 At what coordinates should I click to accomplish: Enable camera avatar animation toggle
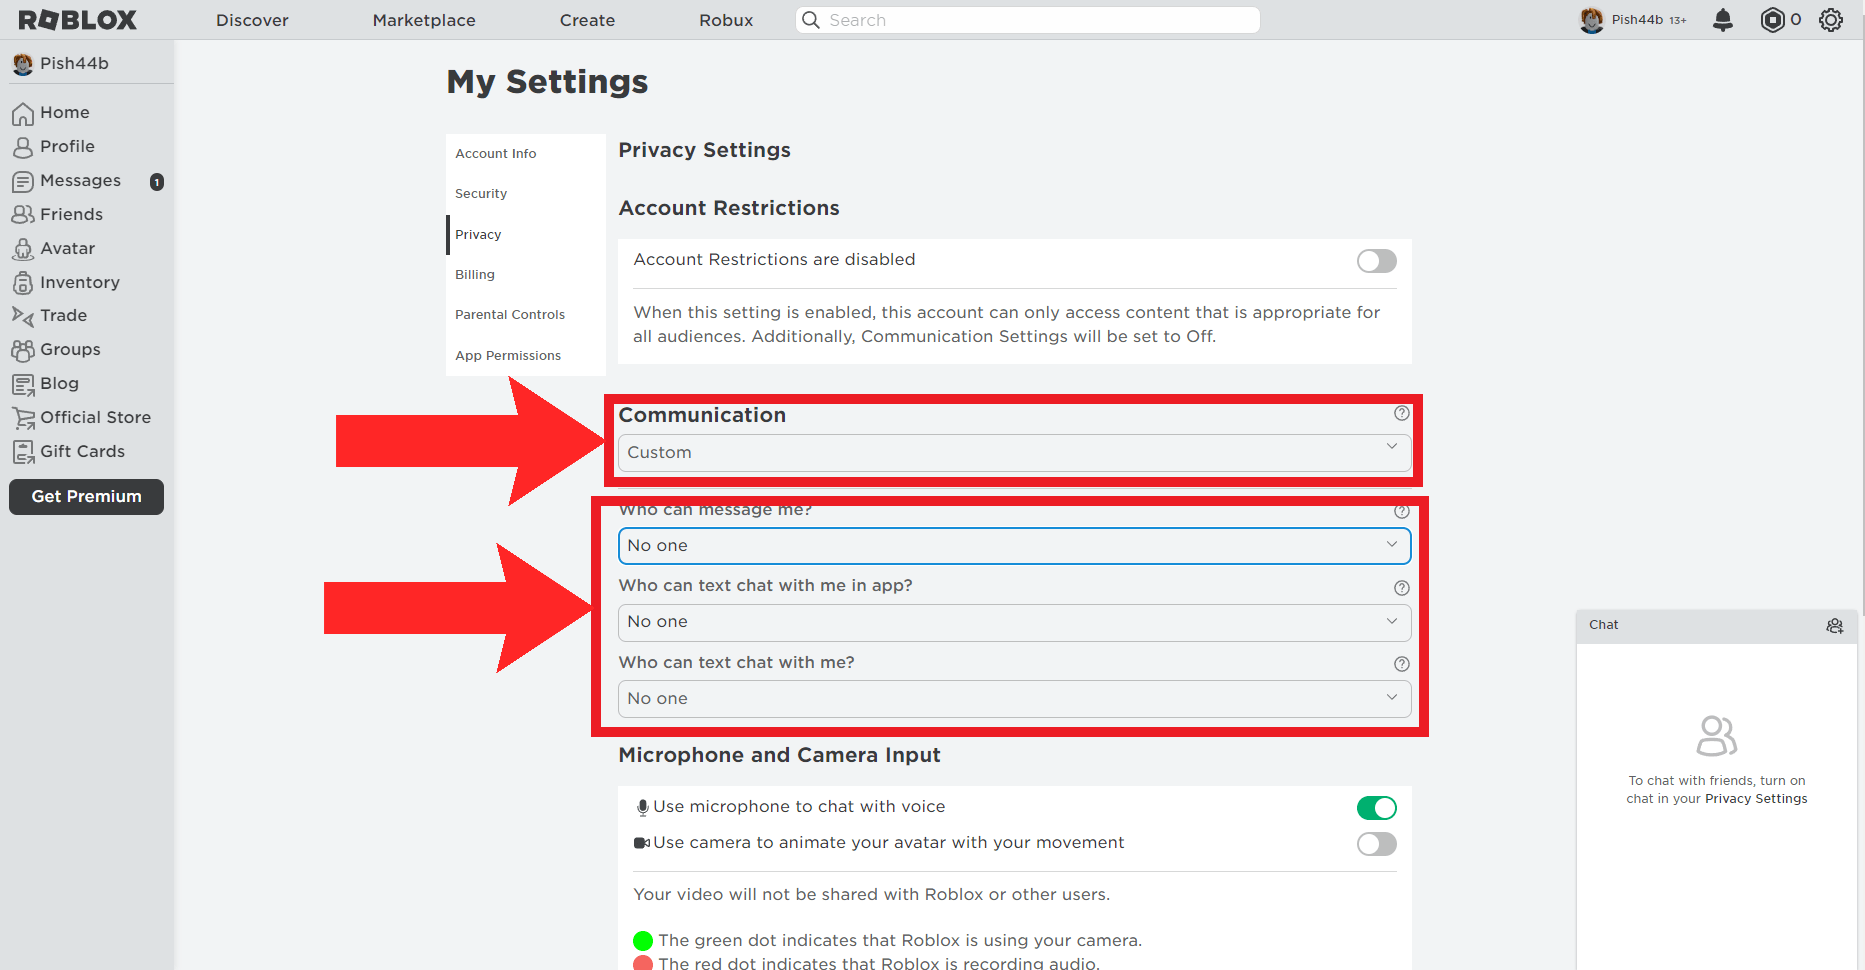pos(1377,844)
